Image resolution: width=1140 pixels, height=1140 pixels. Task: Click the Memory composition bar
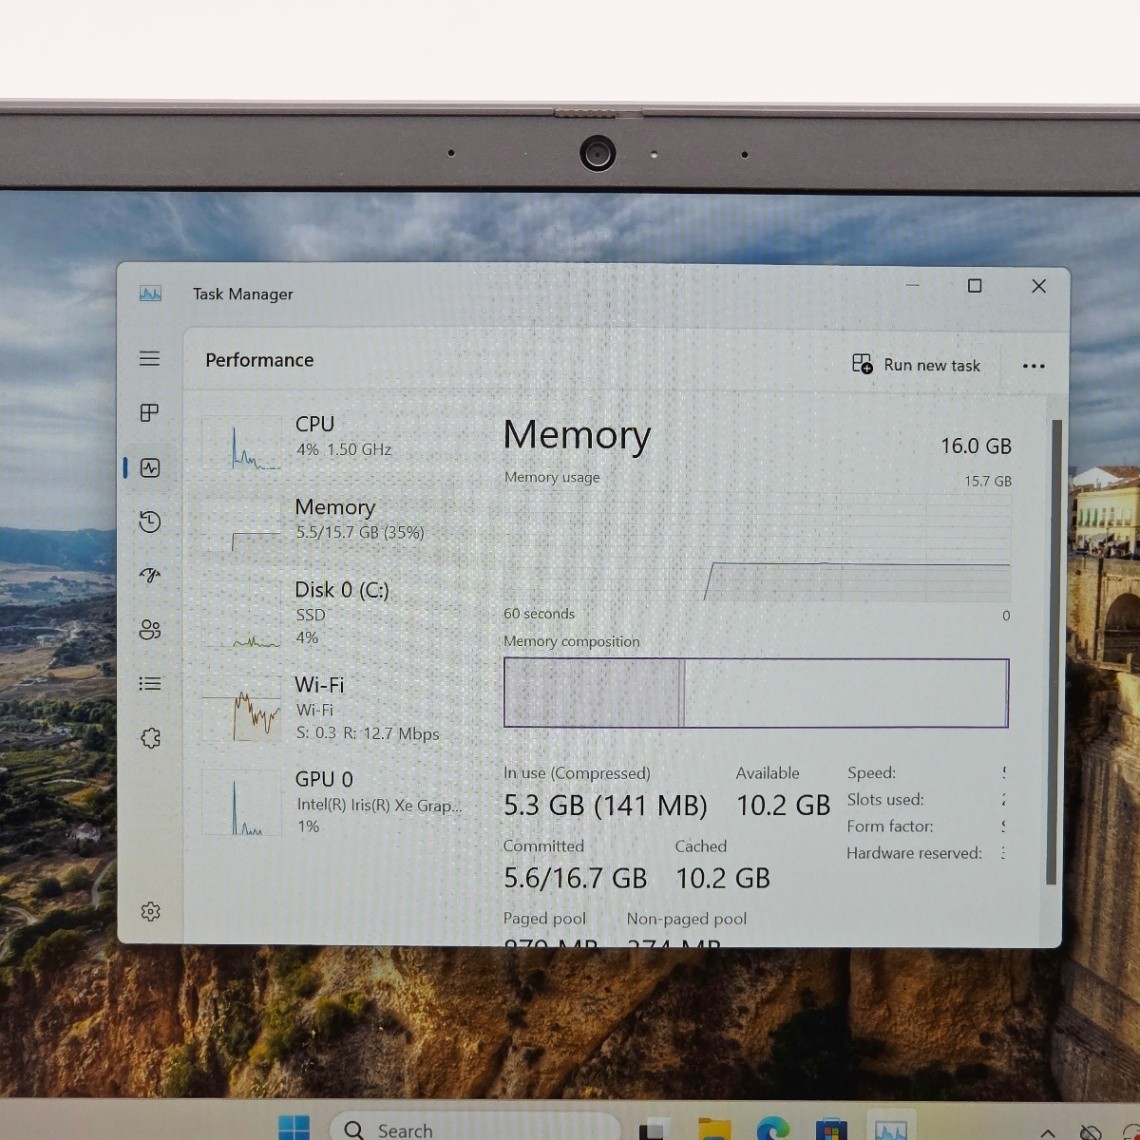click(756, 693)
